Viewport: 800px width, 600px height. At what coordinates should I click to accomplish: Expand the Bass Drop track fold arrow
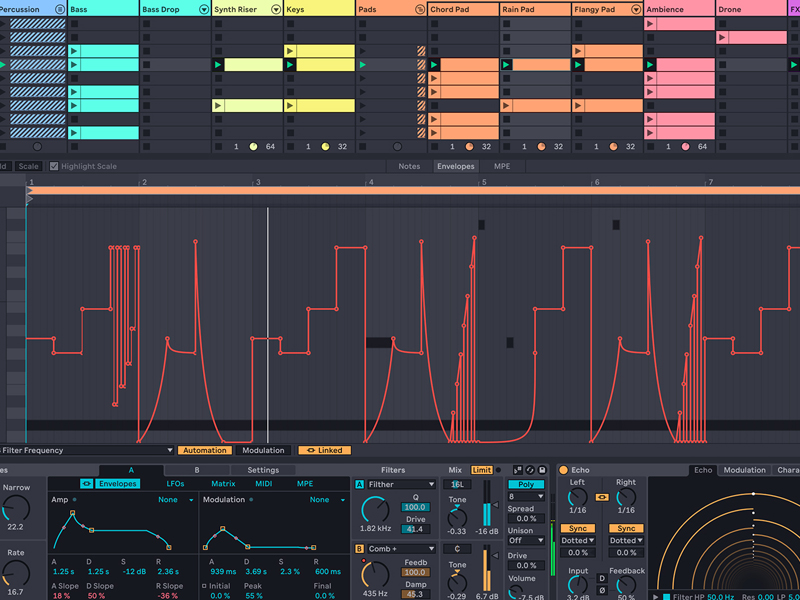[204, 9]
